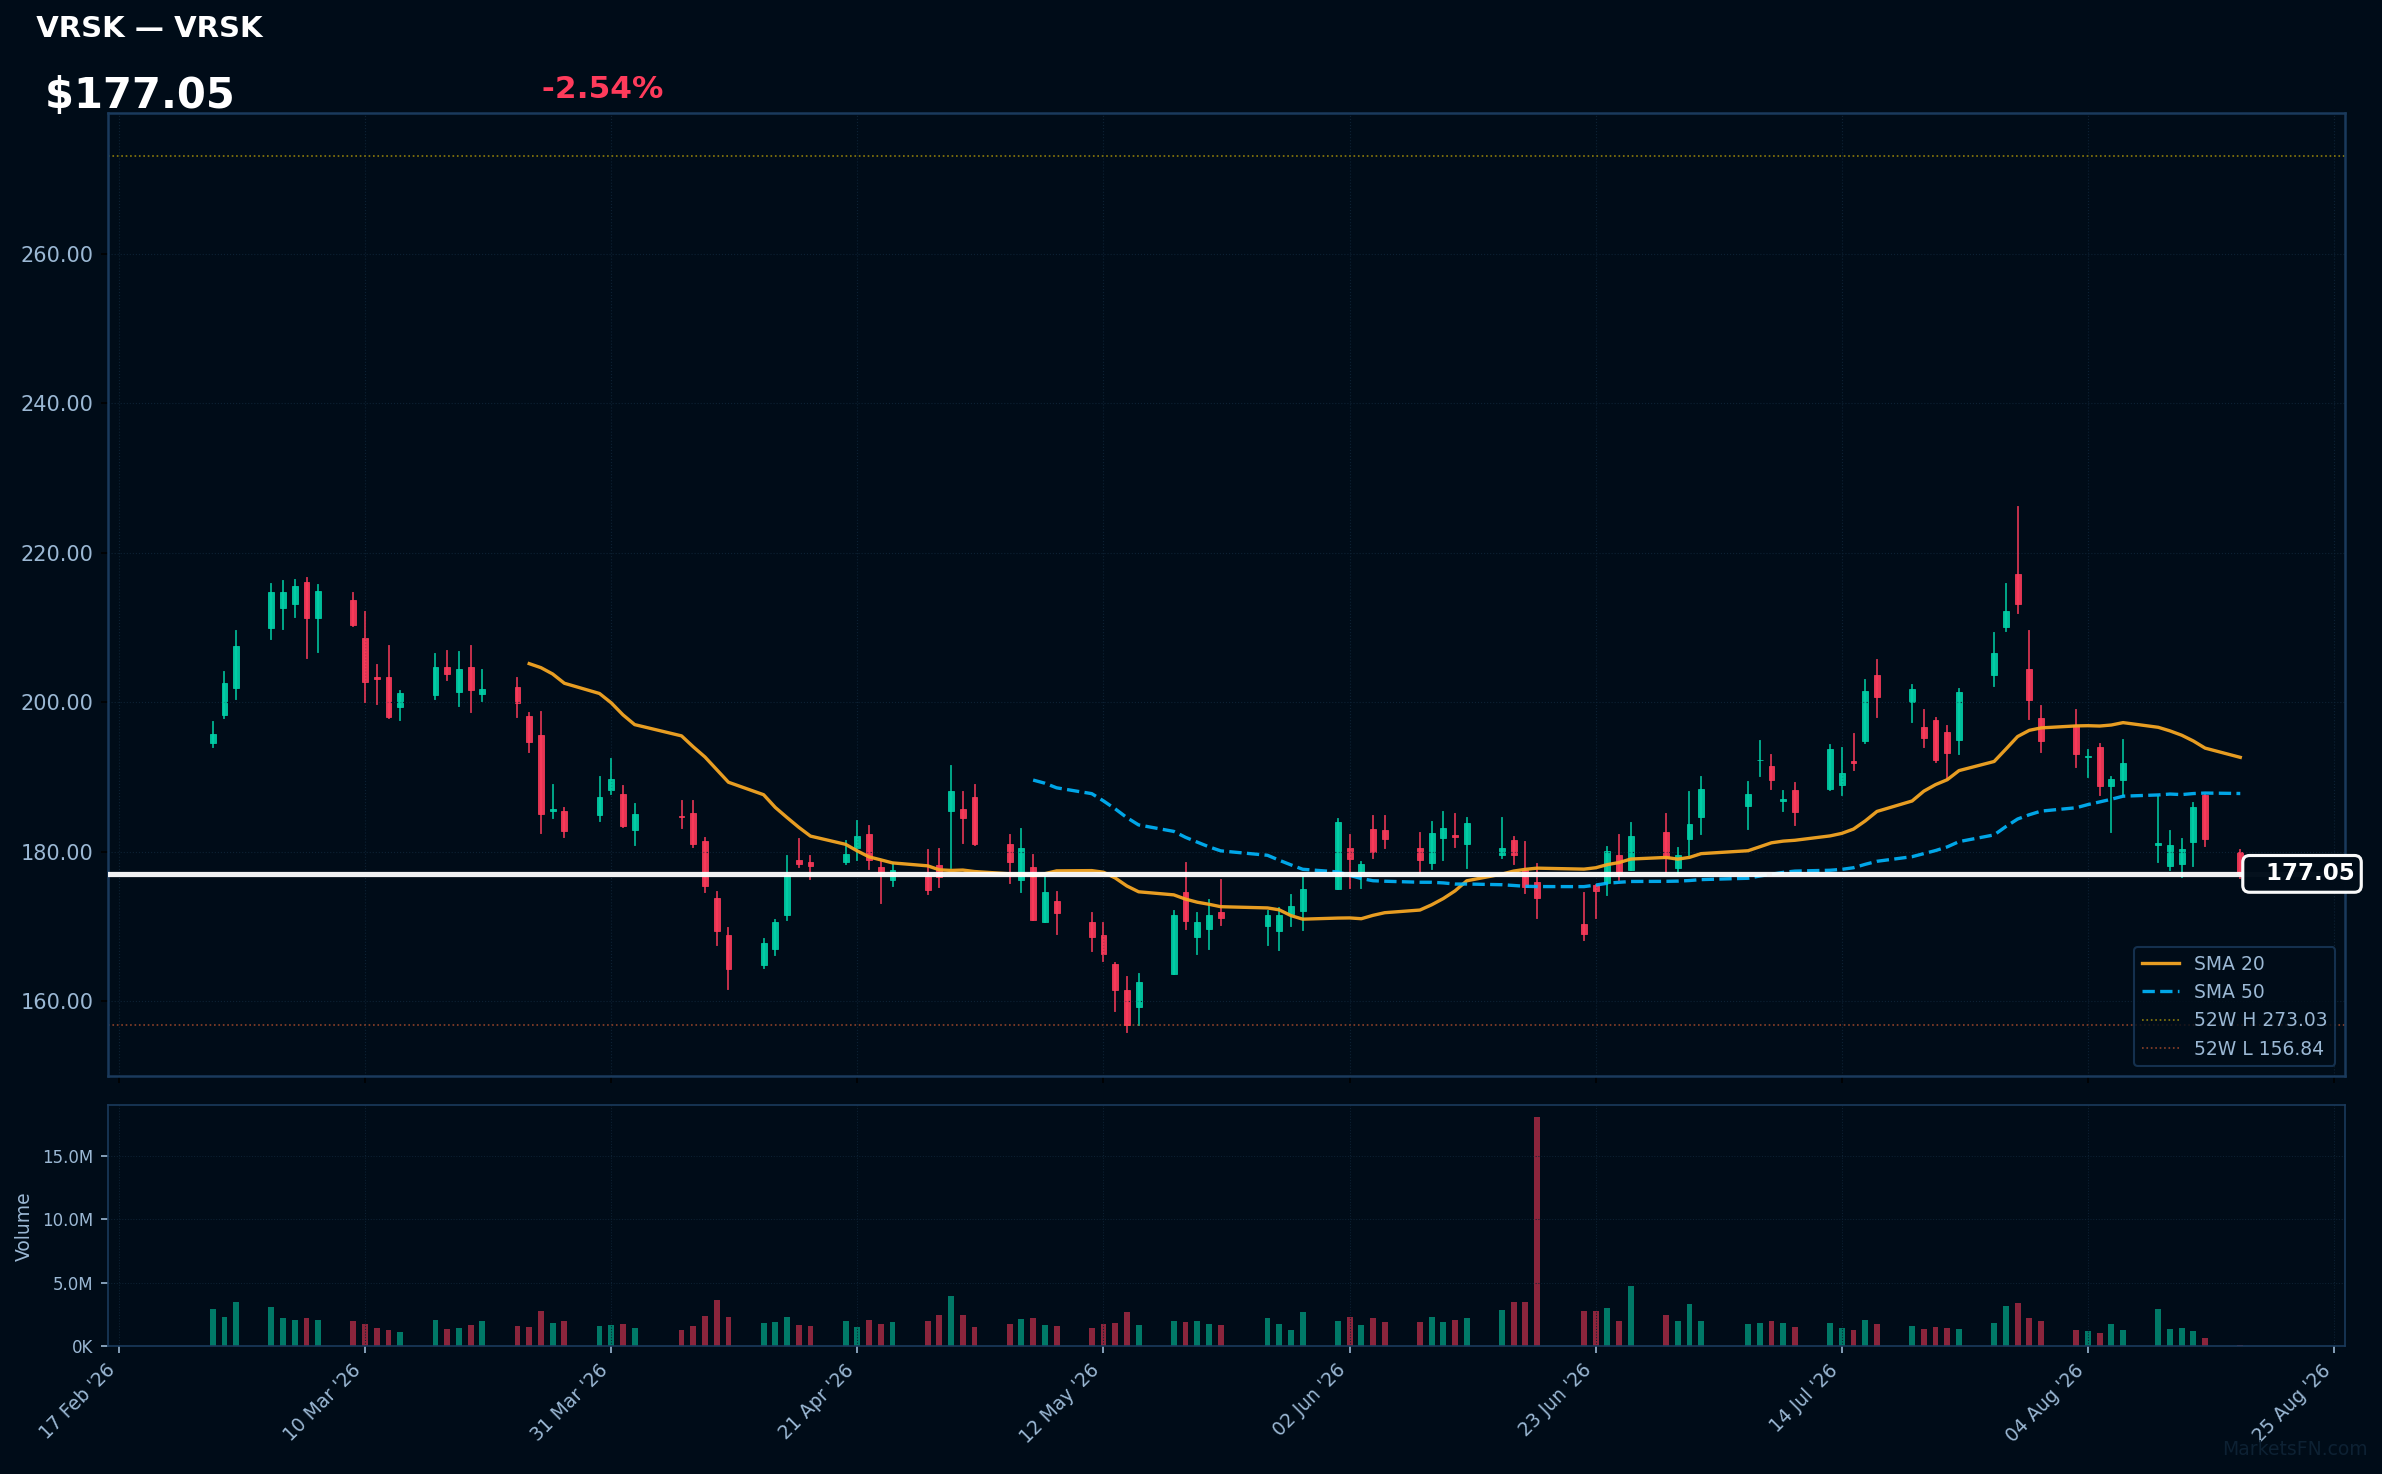This screenshot has height=1474, width=2382.
Task: Click the 160.00 price axis label
Action: 57,1001
